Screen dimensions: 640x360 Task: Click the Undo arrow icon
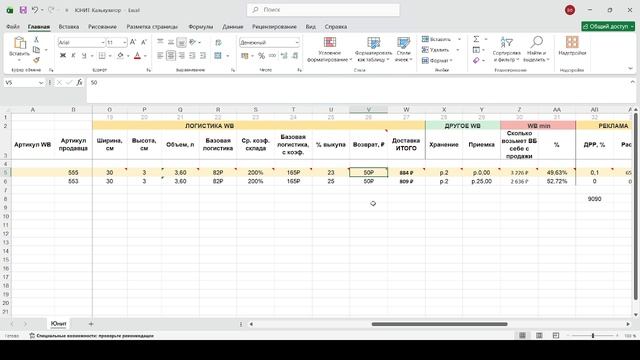[35, 10]
